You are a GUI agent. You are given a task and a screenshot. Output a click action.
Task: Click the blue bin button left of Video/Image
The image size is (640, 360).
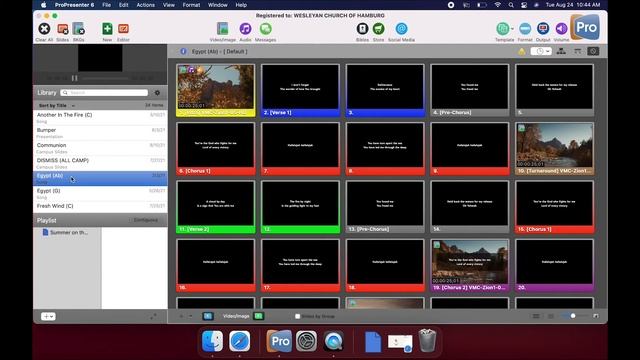click(x=208, y=316)
